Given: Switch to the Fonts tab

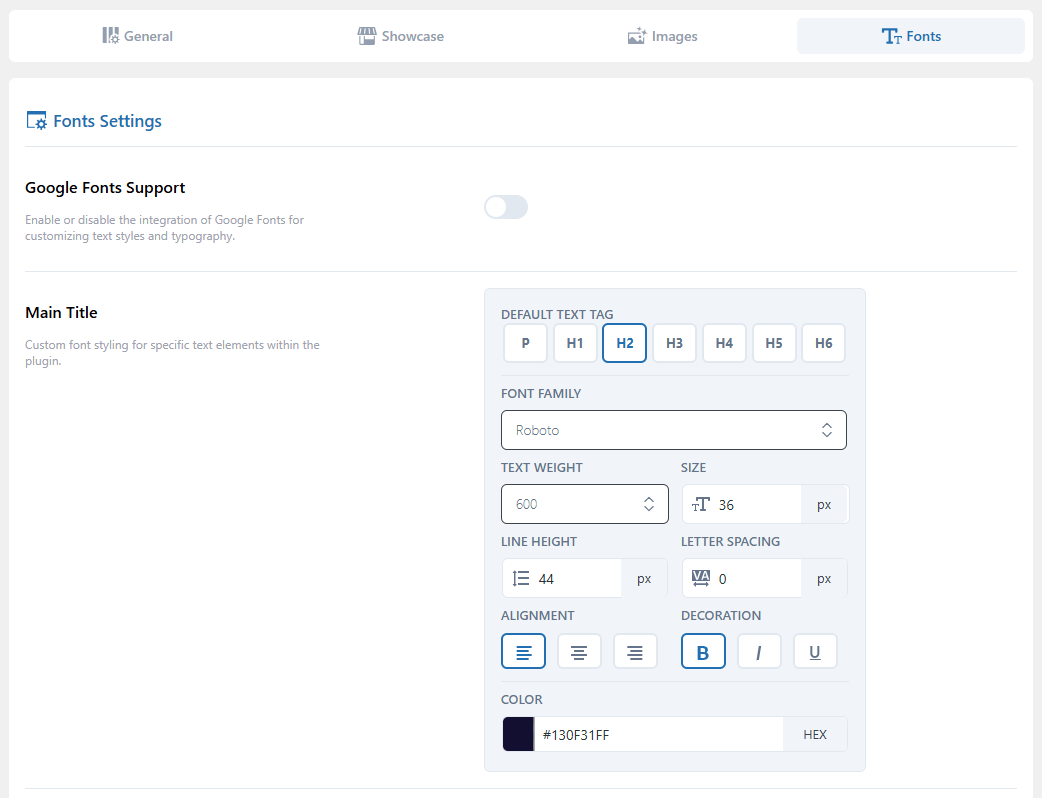Looking at the screenshot, I should [910, 36].
